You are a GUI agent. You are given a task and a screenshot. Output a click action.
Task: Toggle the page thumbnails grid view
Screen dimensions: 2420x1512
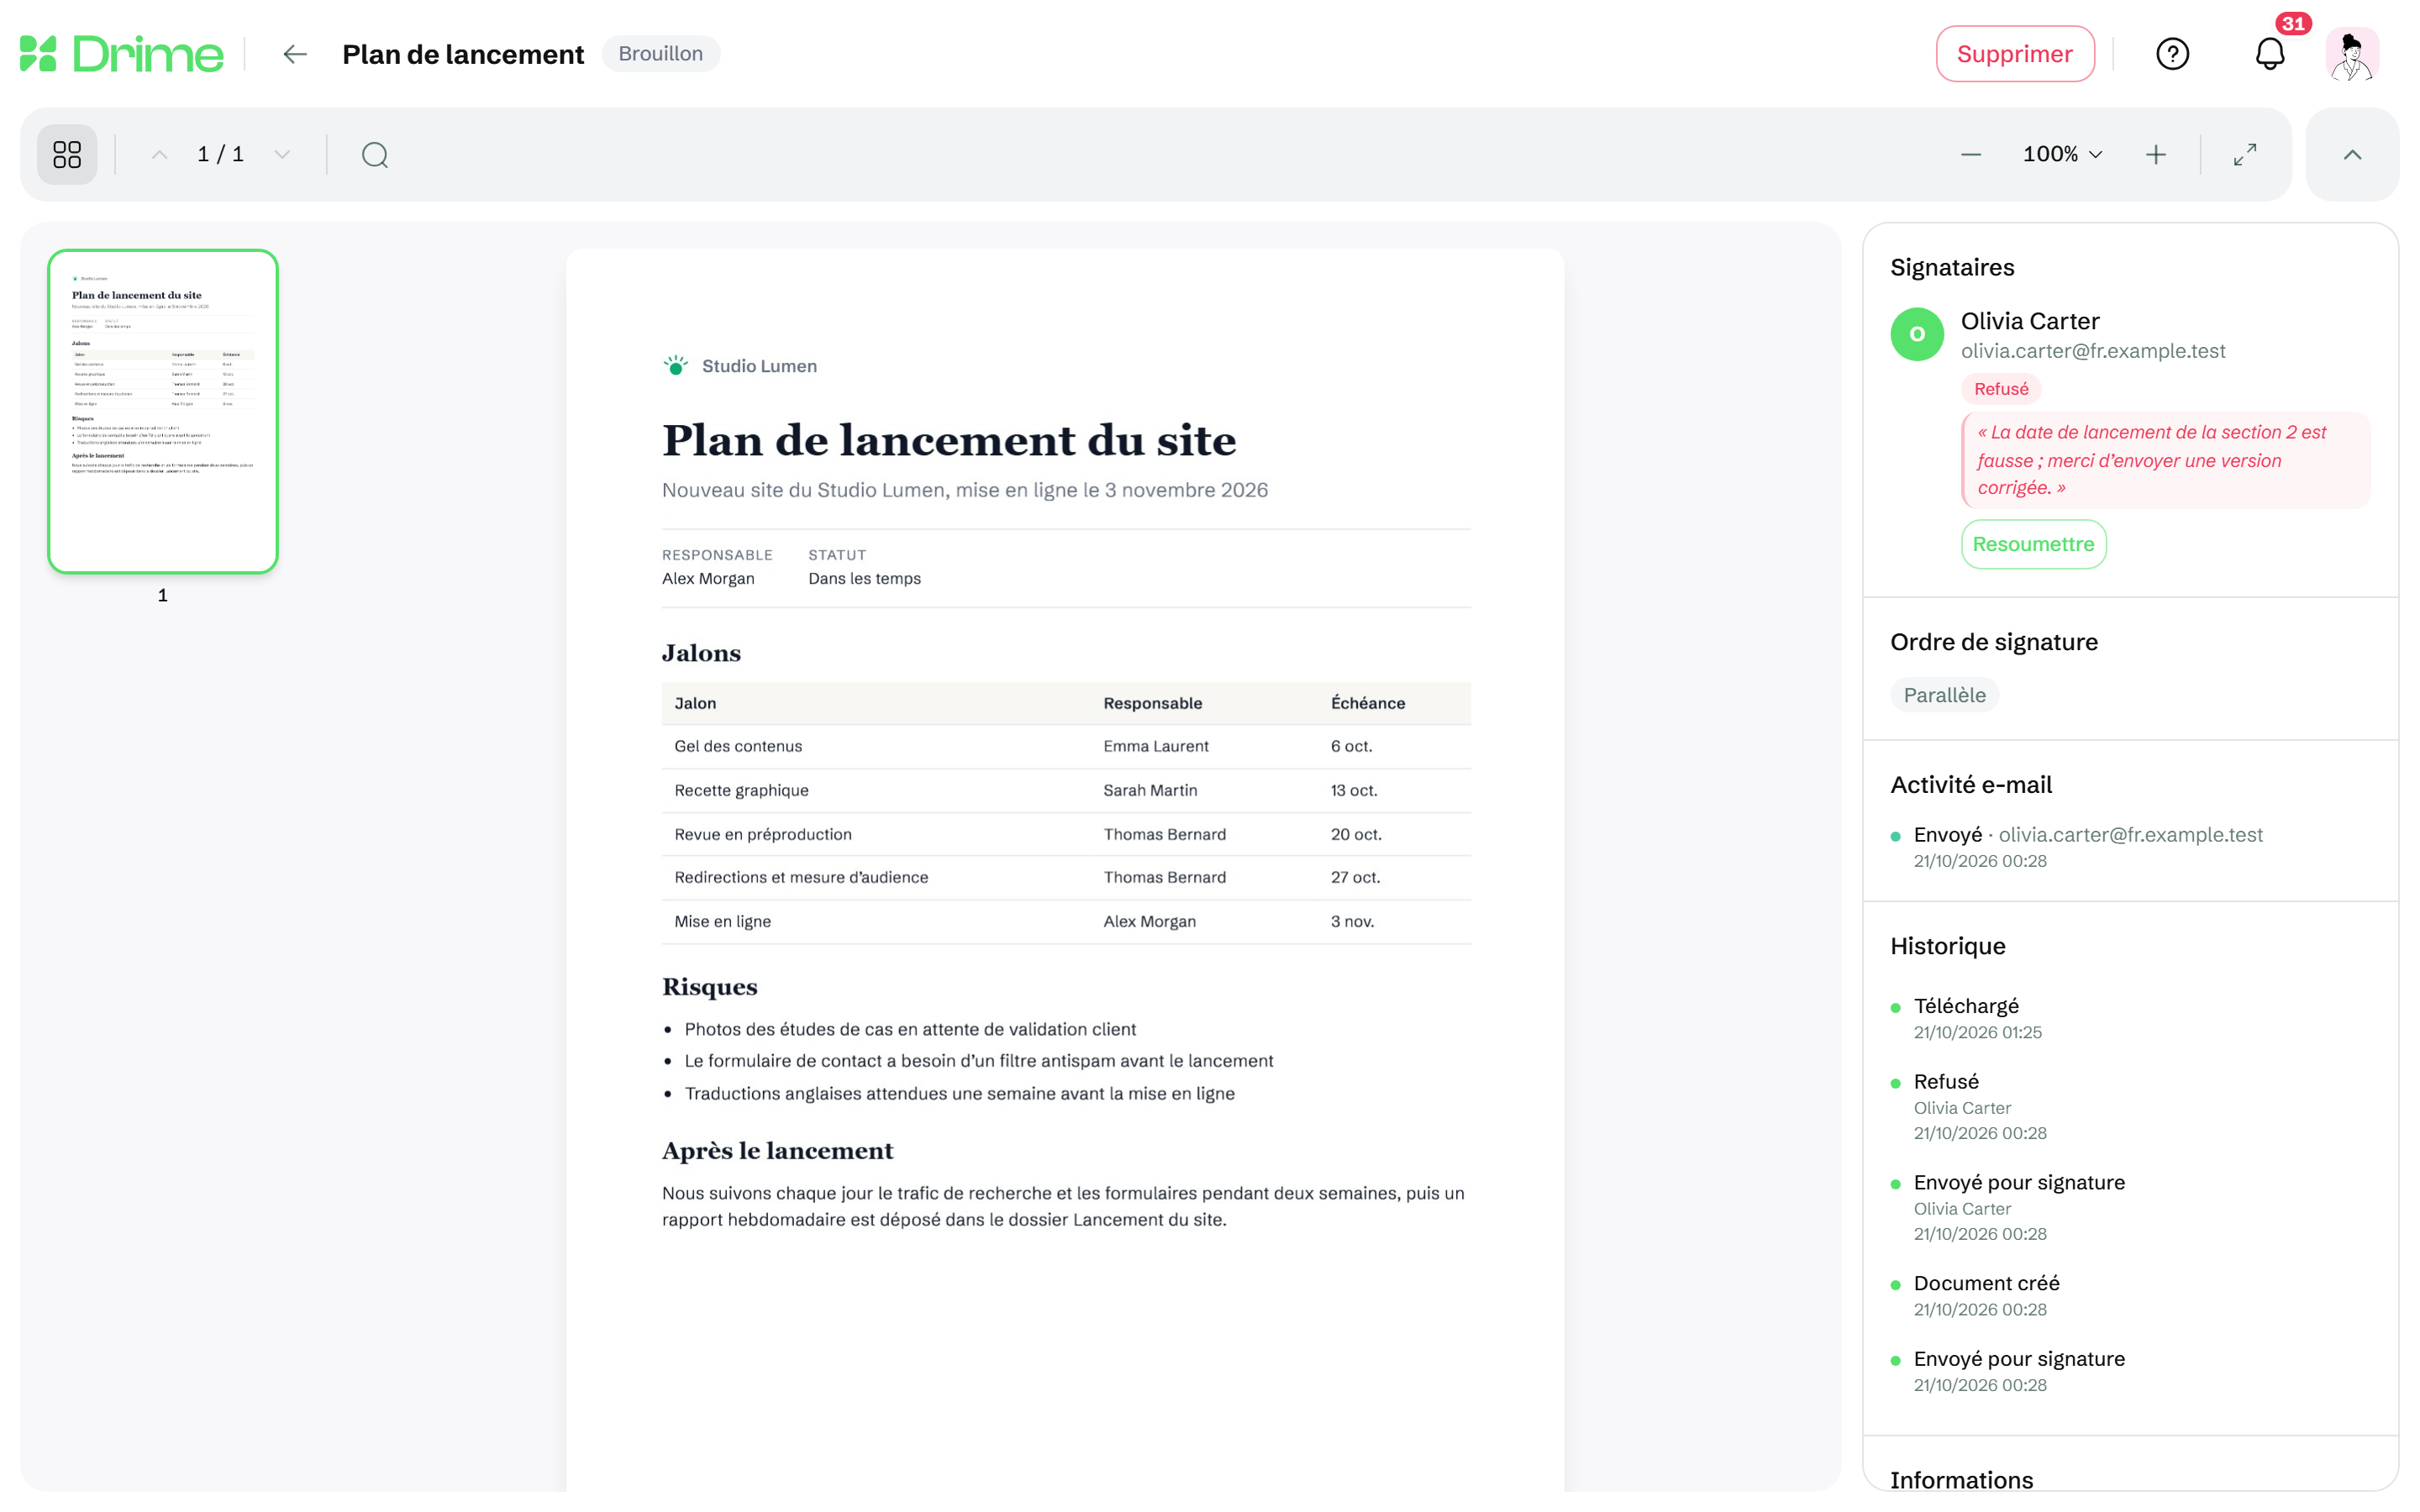67,154
